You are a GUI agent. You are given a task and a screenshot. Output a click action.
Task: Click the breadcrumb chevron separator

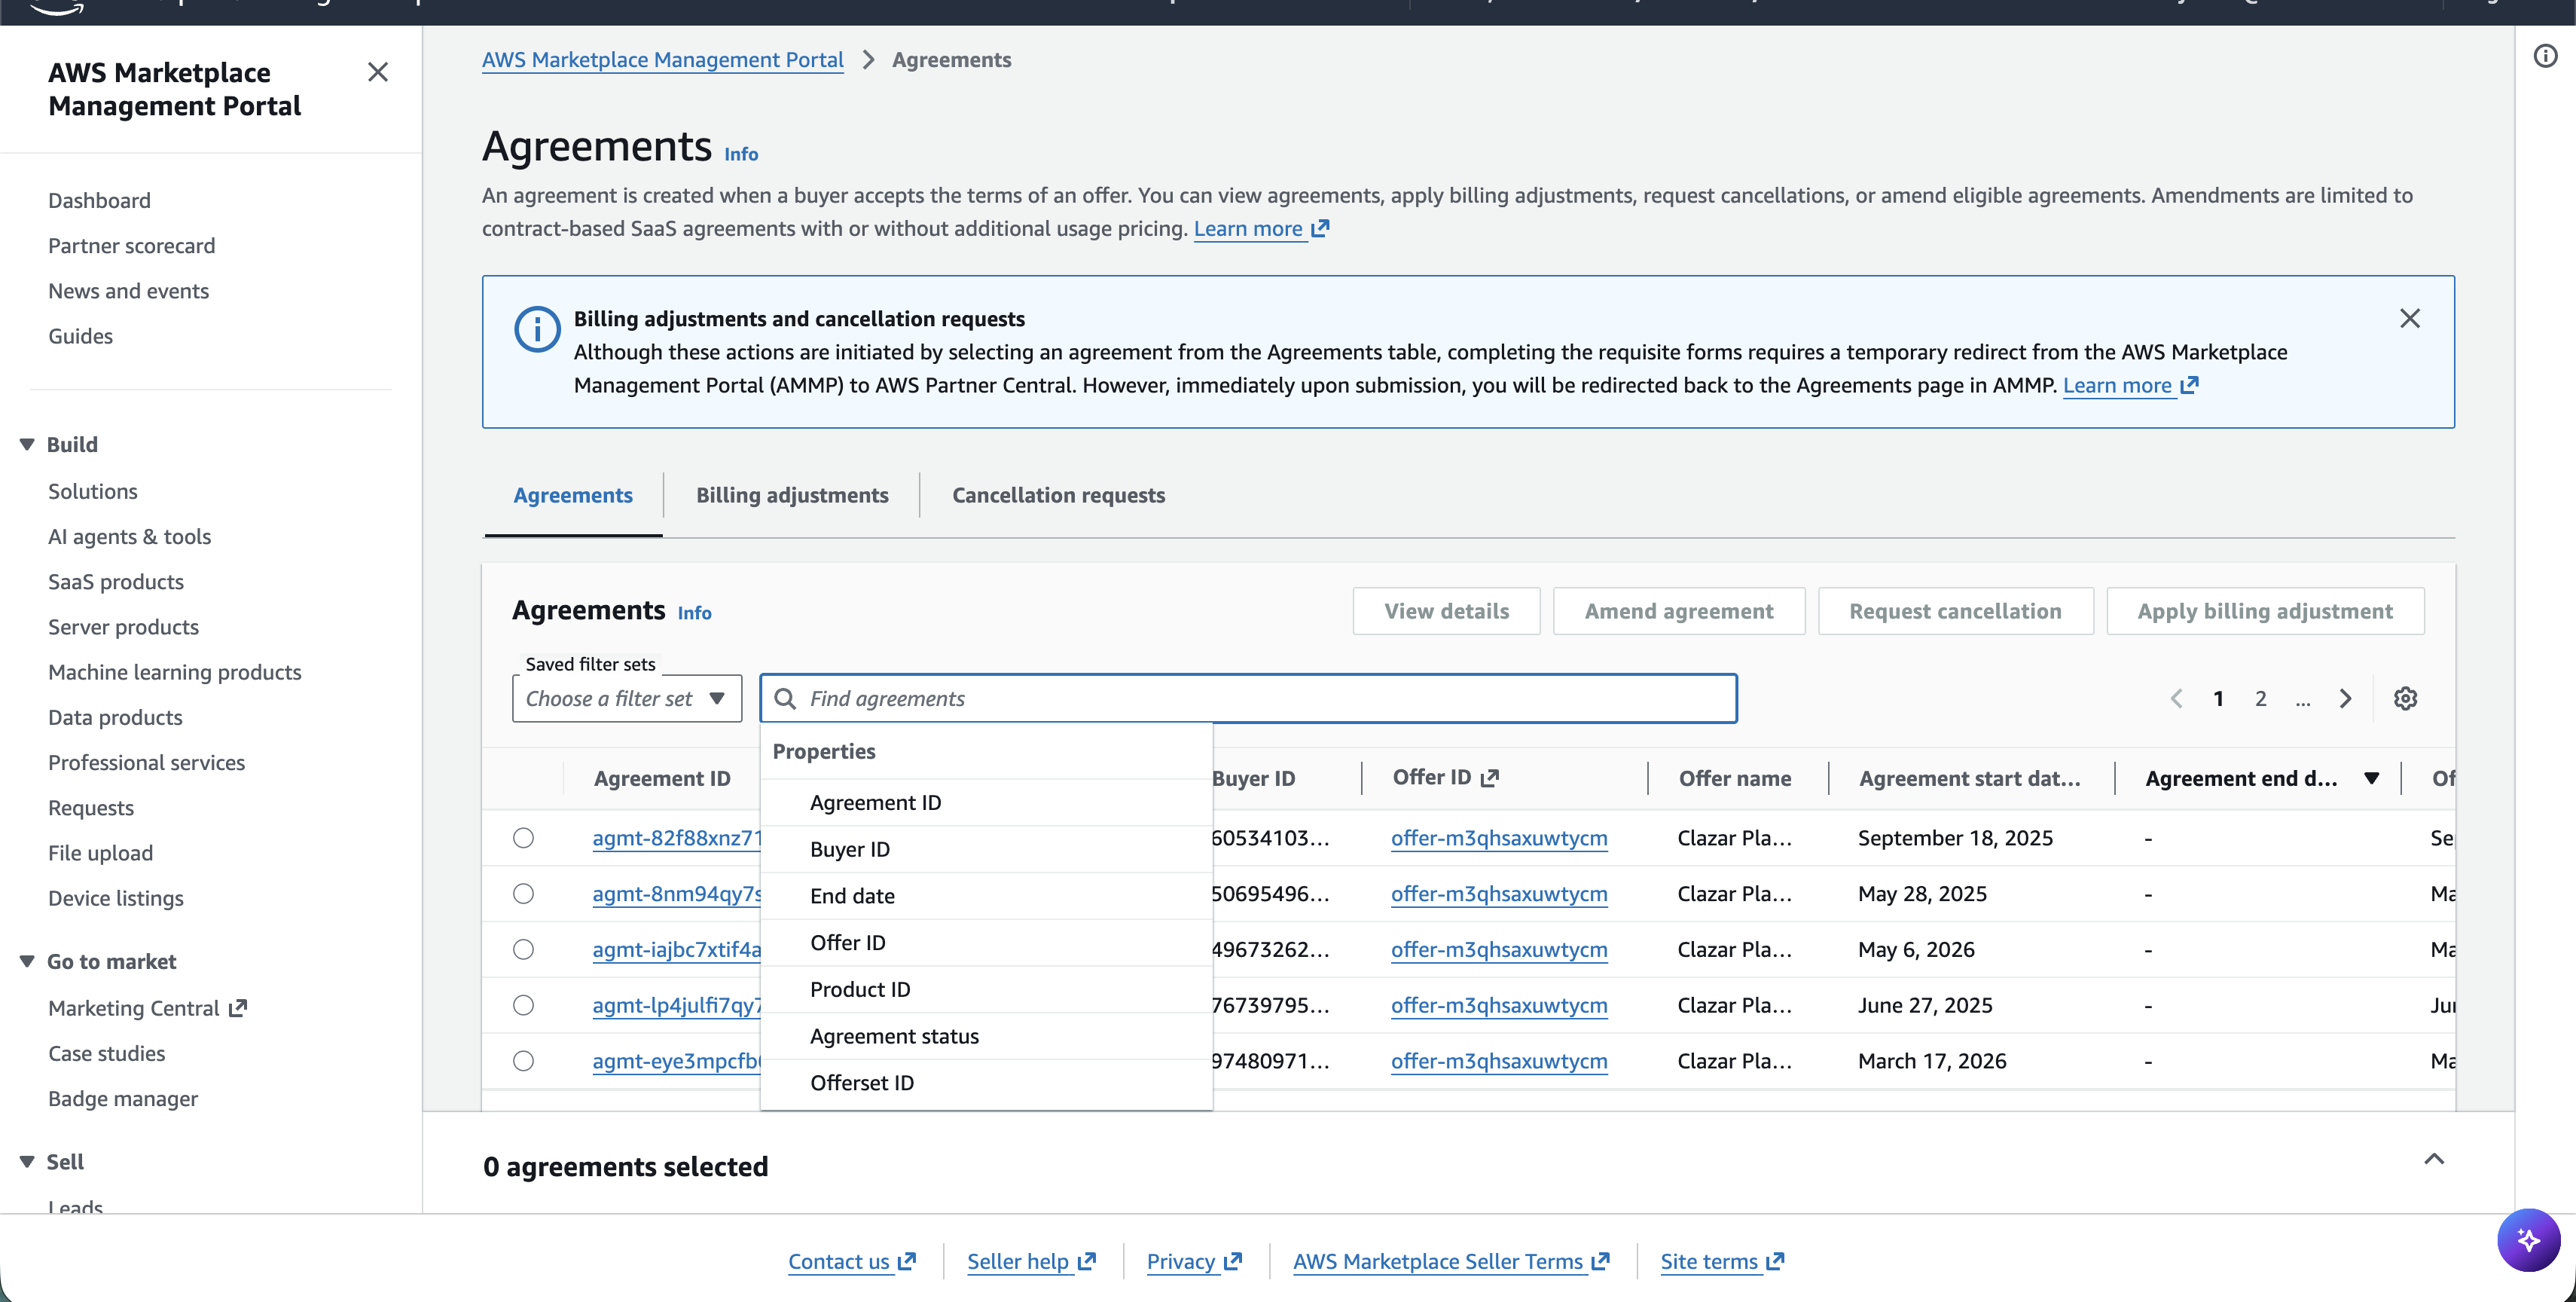tap(868, 60)
